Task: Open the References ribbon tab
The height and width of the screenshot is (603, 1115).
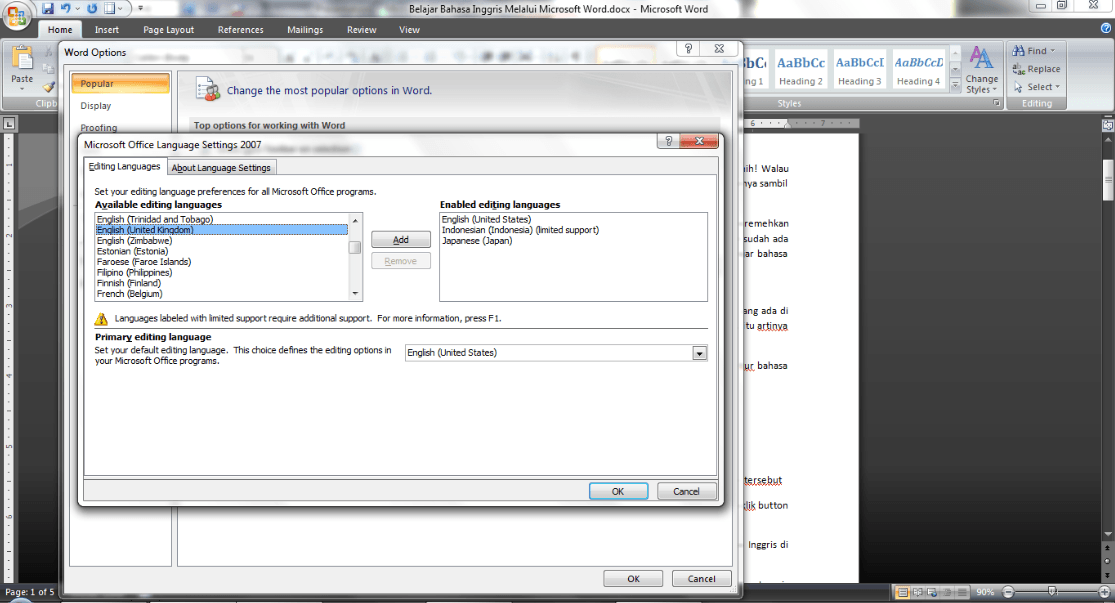Action: click(x=240, y=30)
